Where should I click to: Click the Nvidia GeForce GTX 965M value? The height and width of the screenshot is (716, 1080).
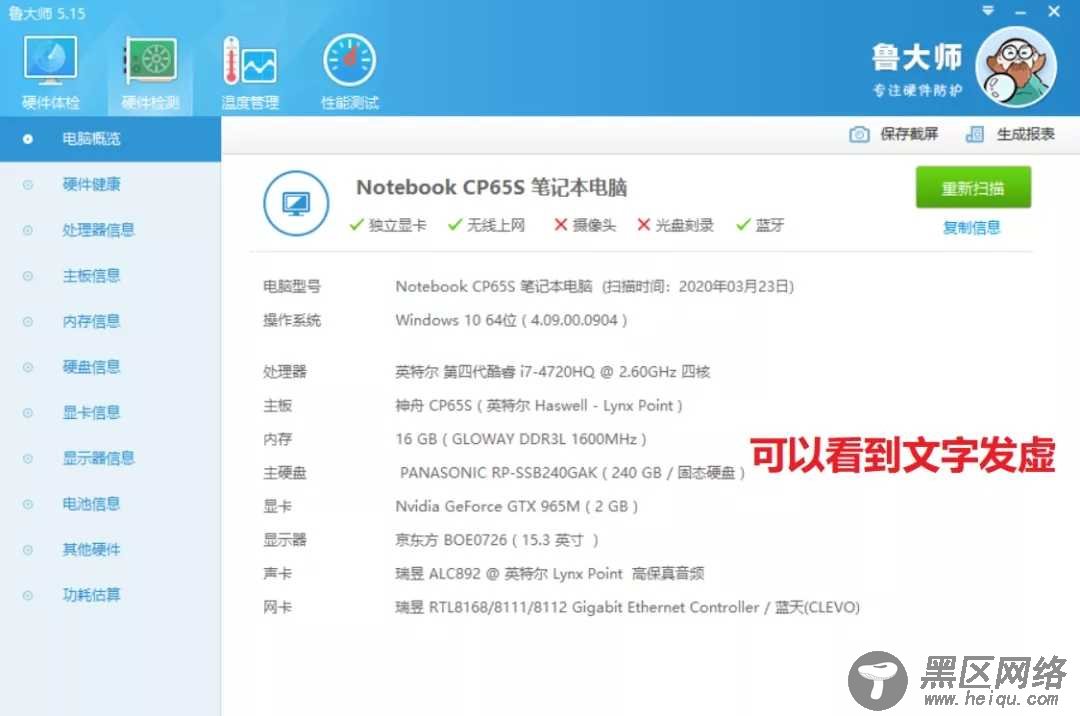point(517,507)
